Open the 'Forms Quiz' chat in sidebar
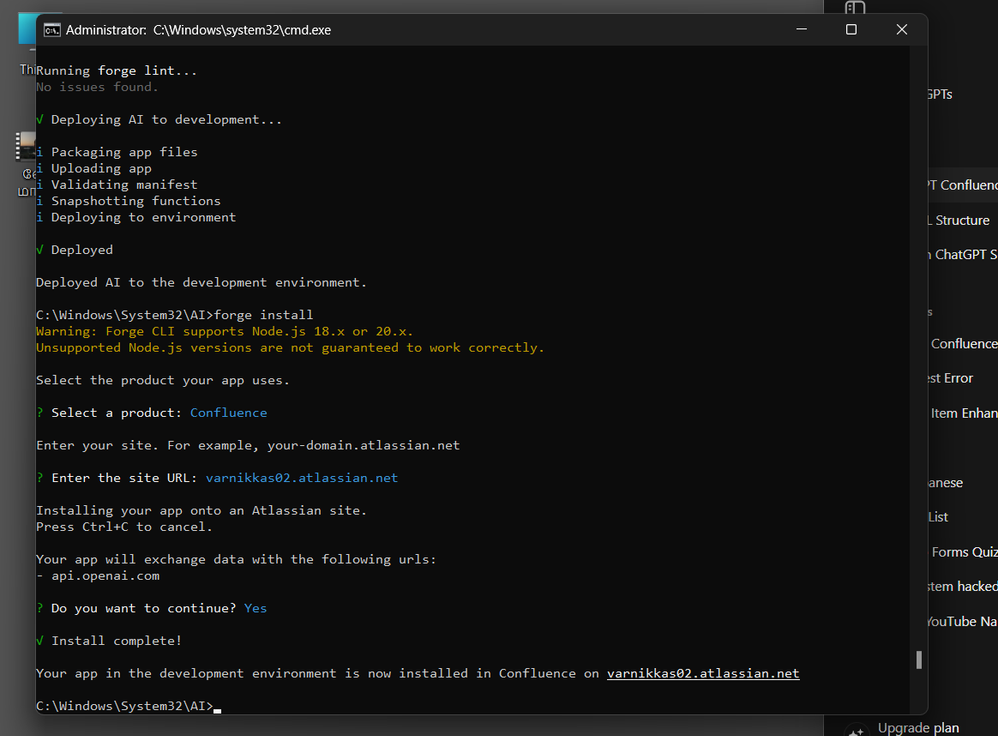 pos(964,552)
